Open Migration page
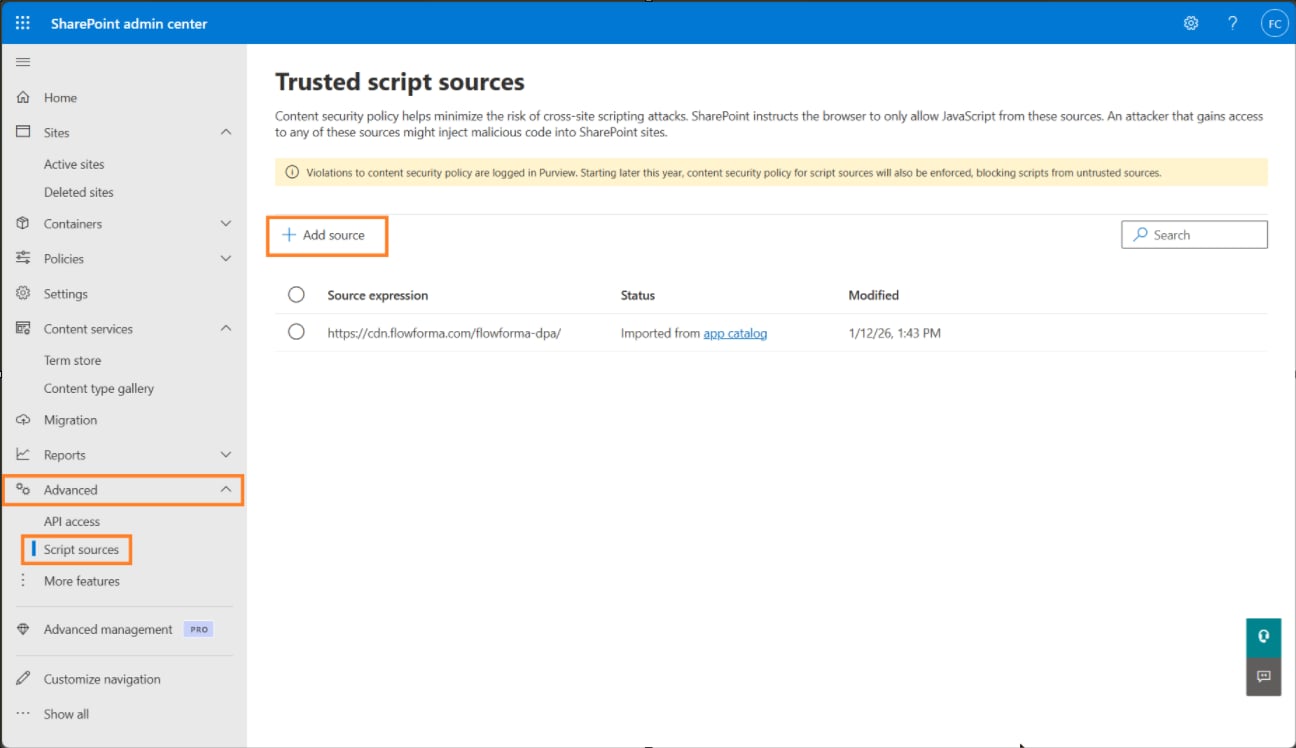1296x748 pixels. tap(70, 420)
